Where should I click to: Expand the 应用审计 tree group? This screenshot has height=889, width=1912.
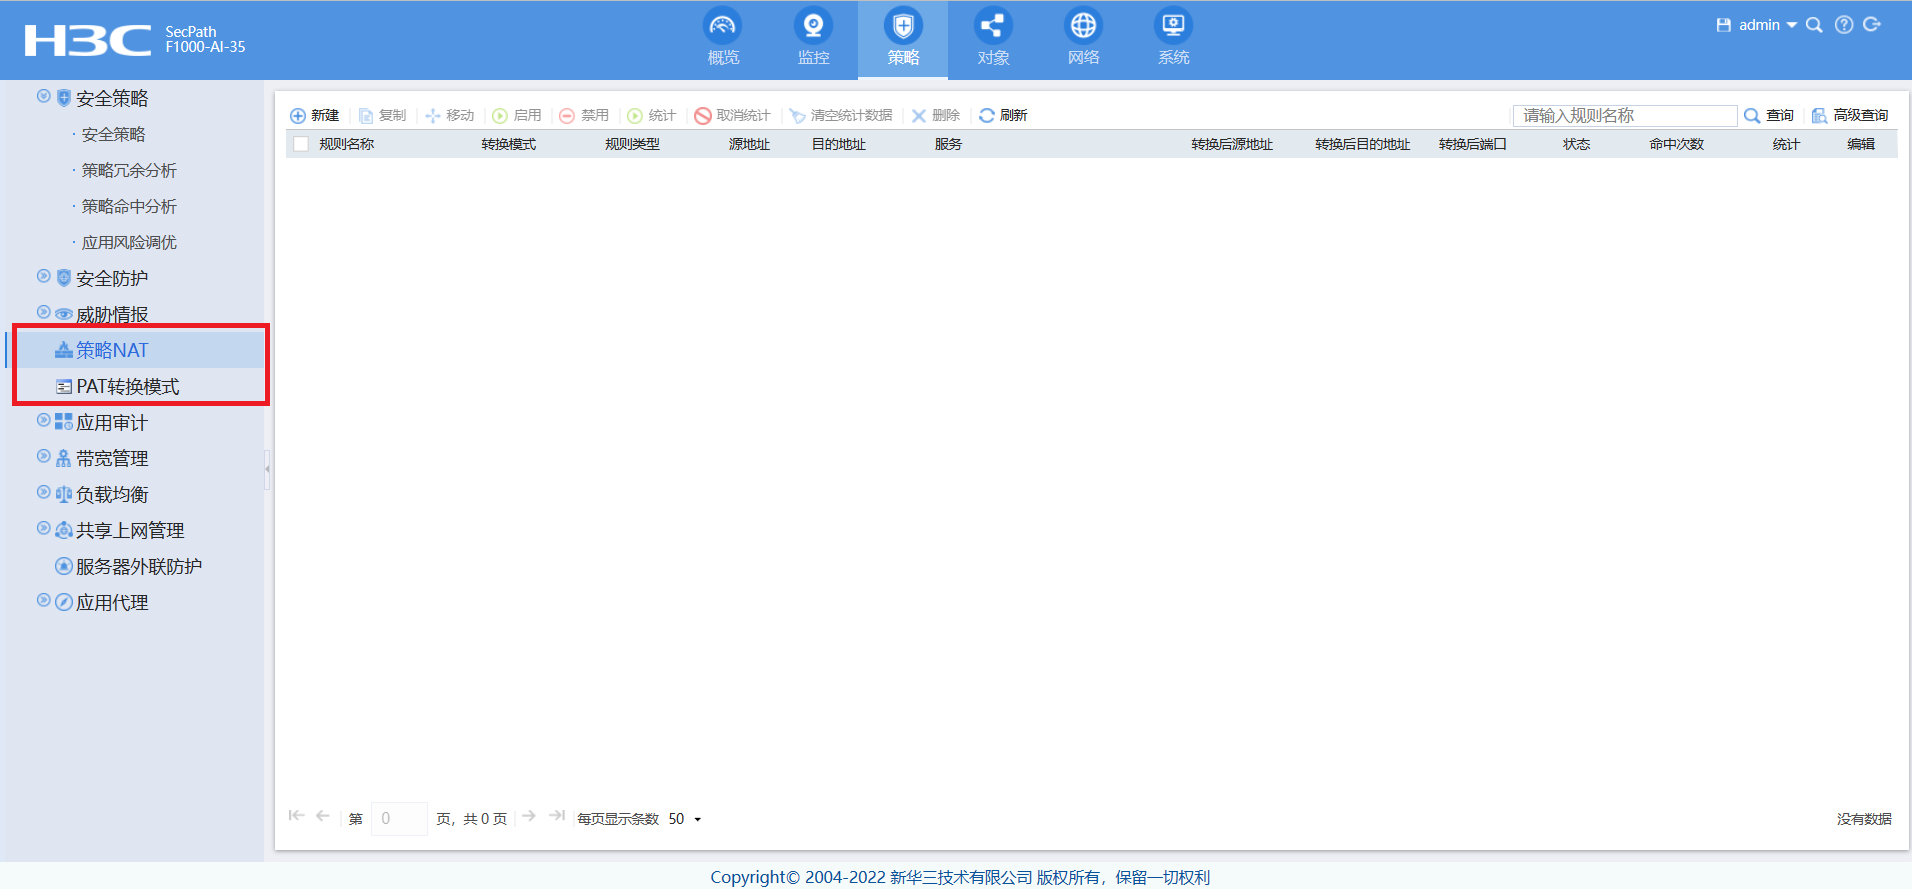tap(43, 421)
